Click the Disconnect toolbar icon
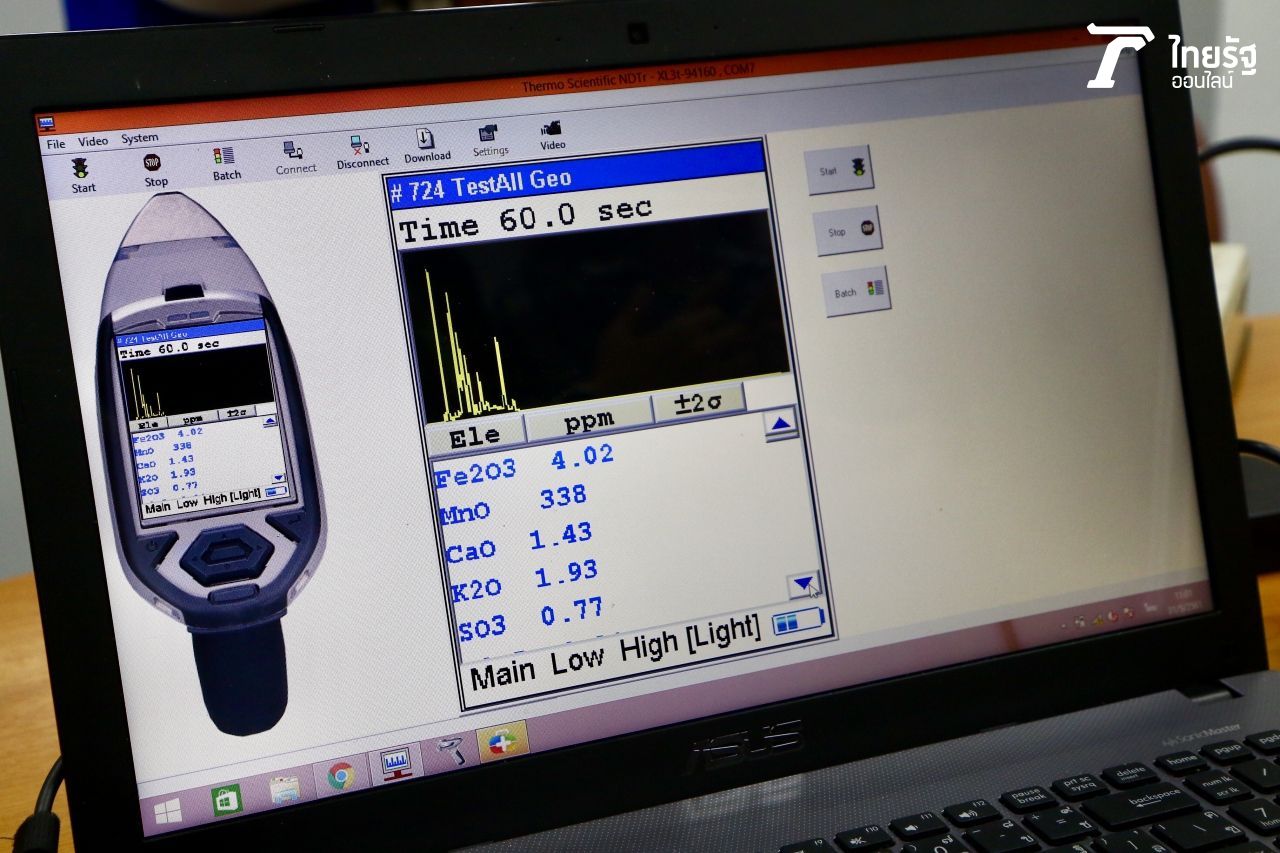The width and height of the screenshot is (1280, 853). (361, 146)
